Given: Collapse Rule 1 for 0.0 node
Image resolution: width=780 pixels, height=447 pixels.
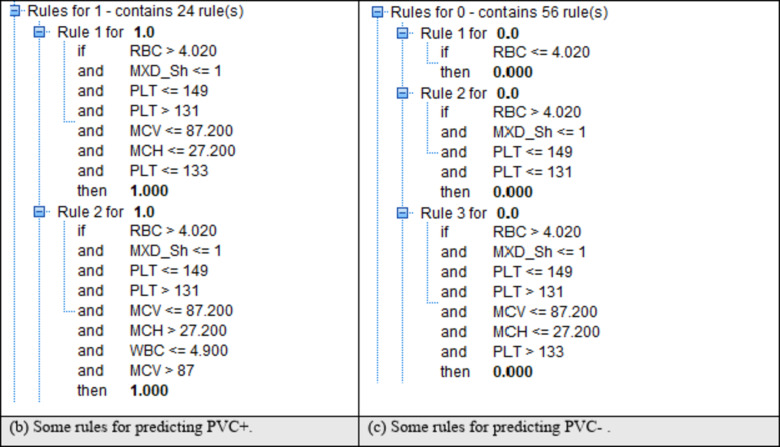Looking at the screenshot, I should [x=401, y=33].
